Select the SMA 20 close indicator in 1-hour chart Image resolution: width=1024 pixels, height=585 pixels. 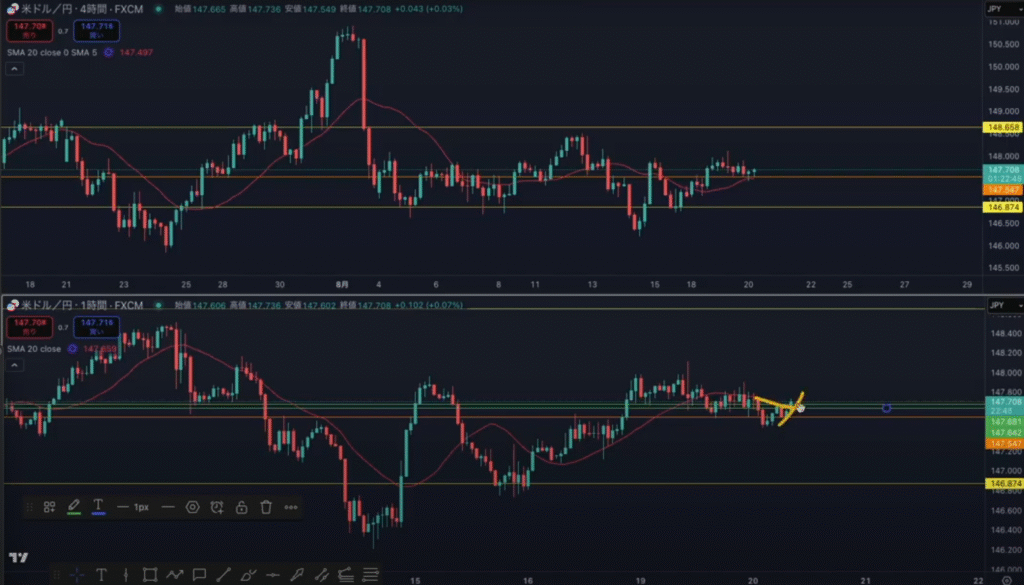(x=34, y=349)
